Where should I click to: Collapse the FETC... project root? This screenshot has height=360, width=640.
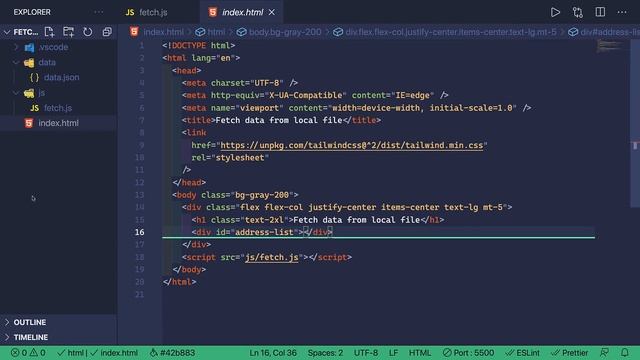[7, 32]
